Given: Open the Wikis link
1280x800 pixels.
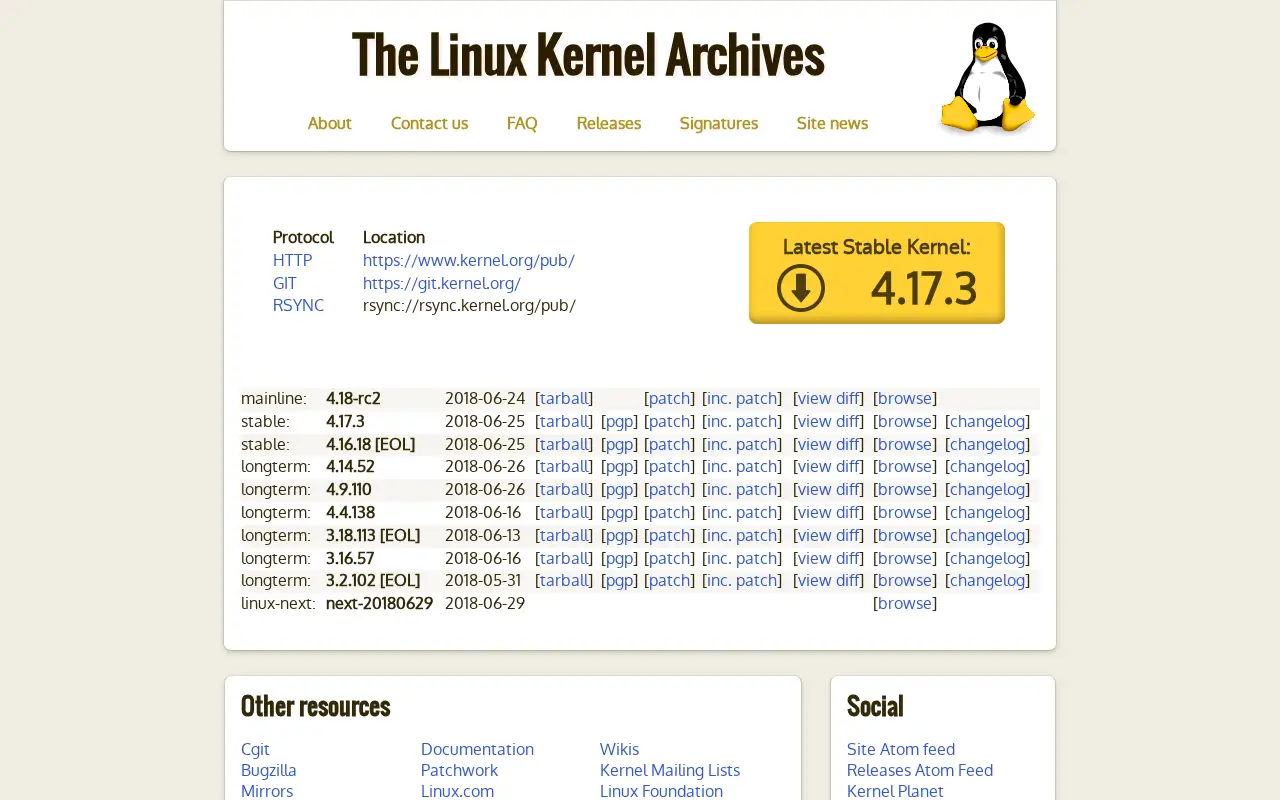Looking at the screenshot, I should (x=619, y=749).
